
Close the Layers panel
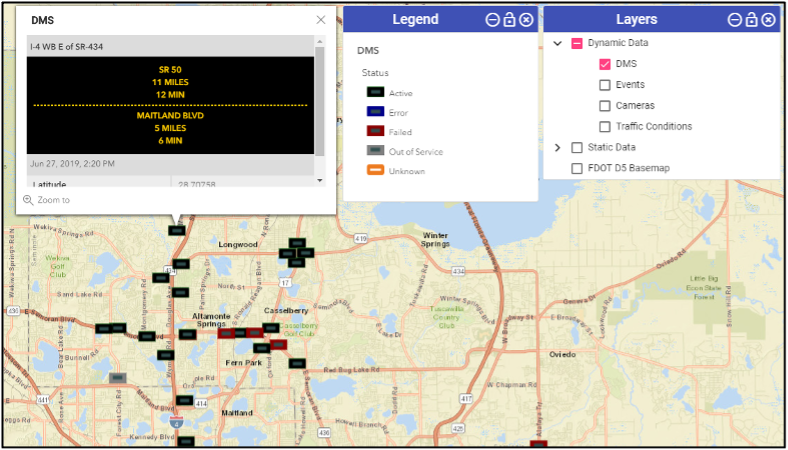click(x=768, y=20)
